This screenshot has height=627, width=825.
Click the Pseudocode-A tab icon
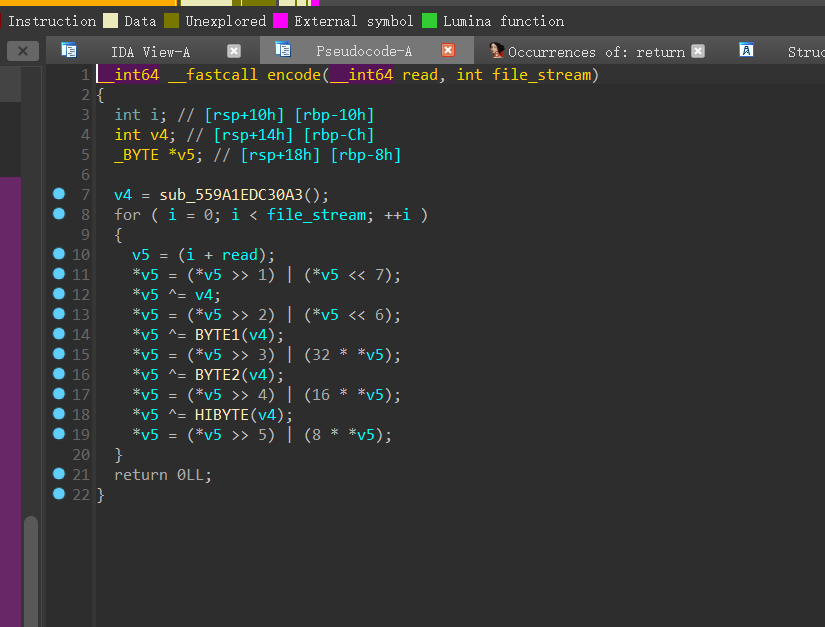point(283,49)
